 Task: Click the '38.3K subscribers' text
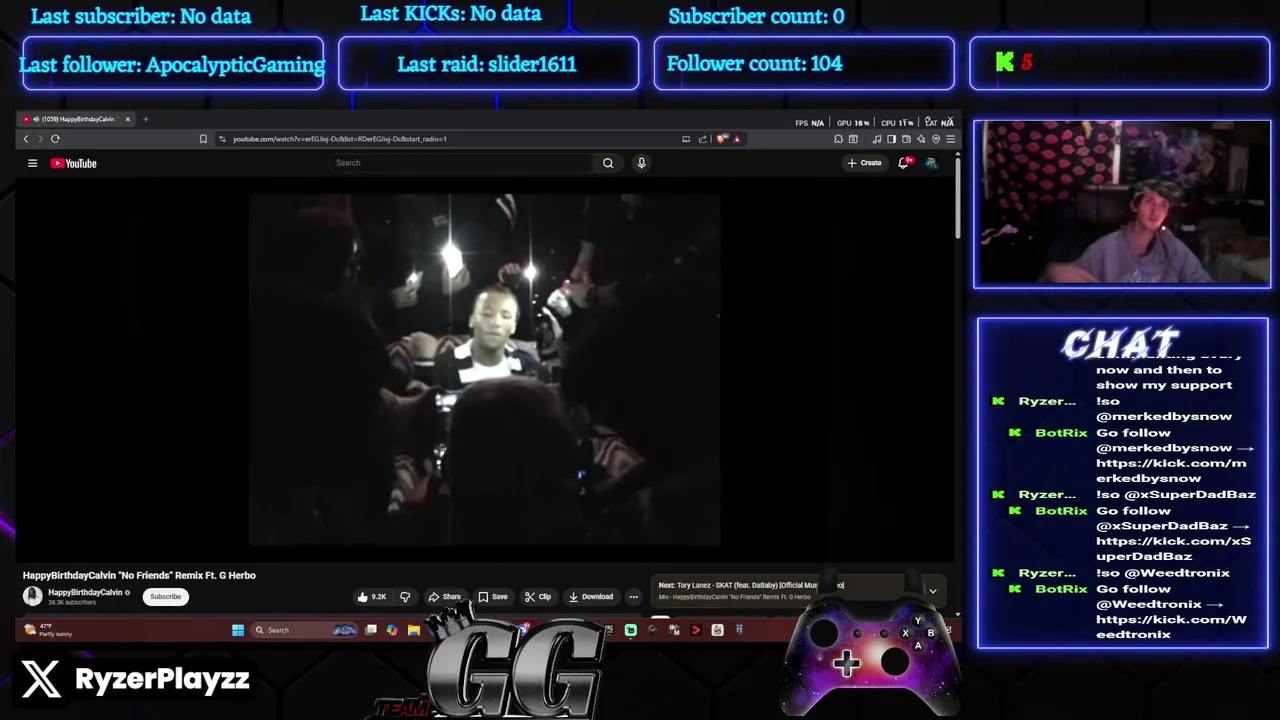coord(72,602)
